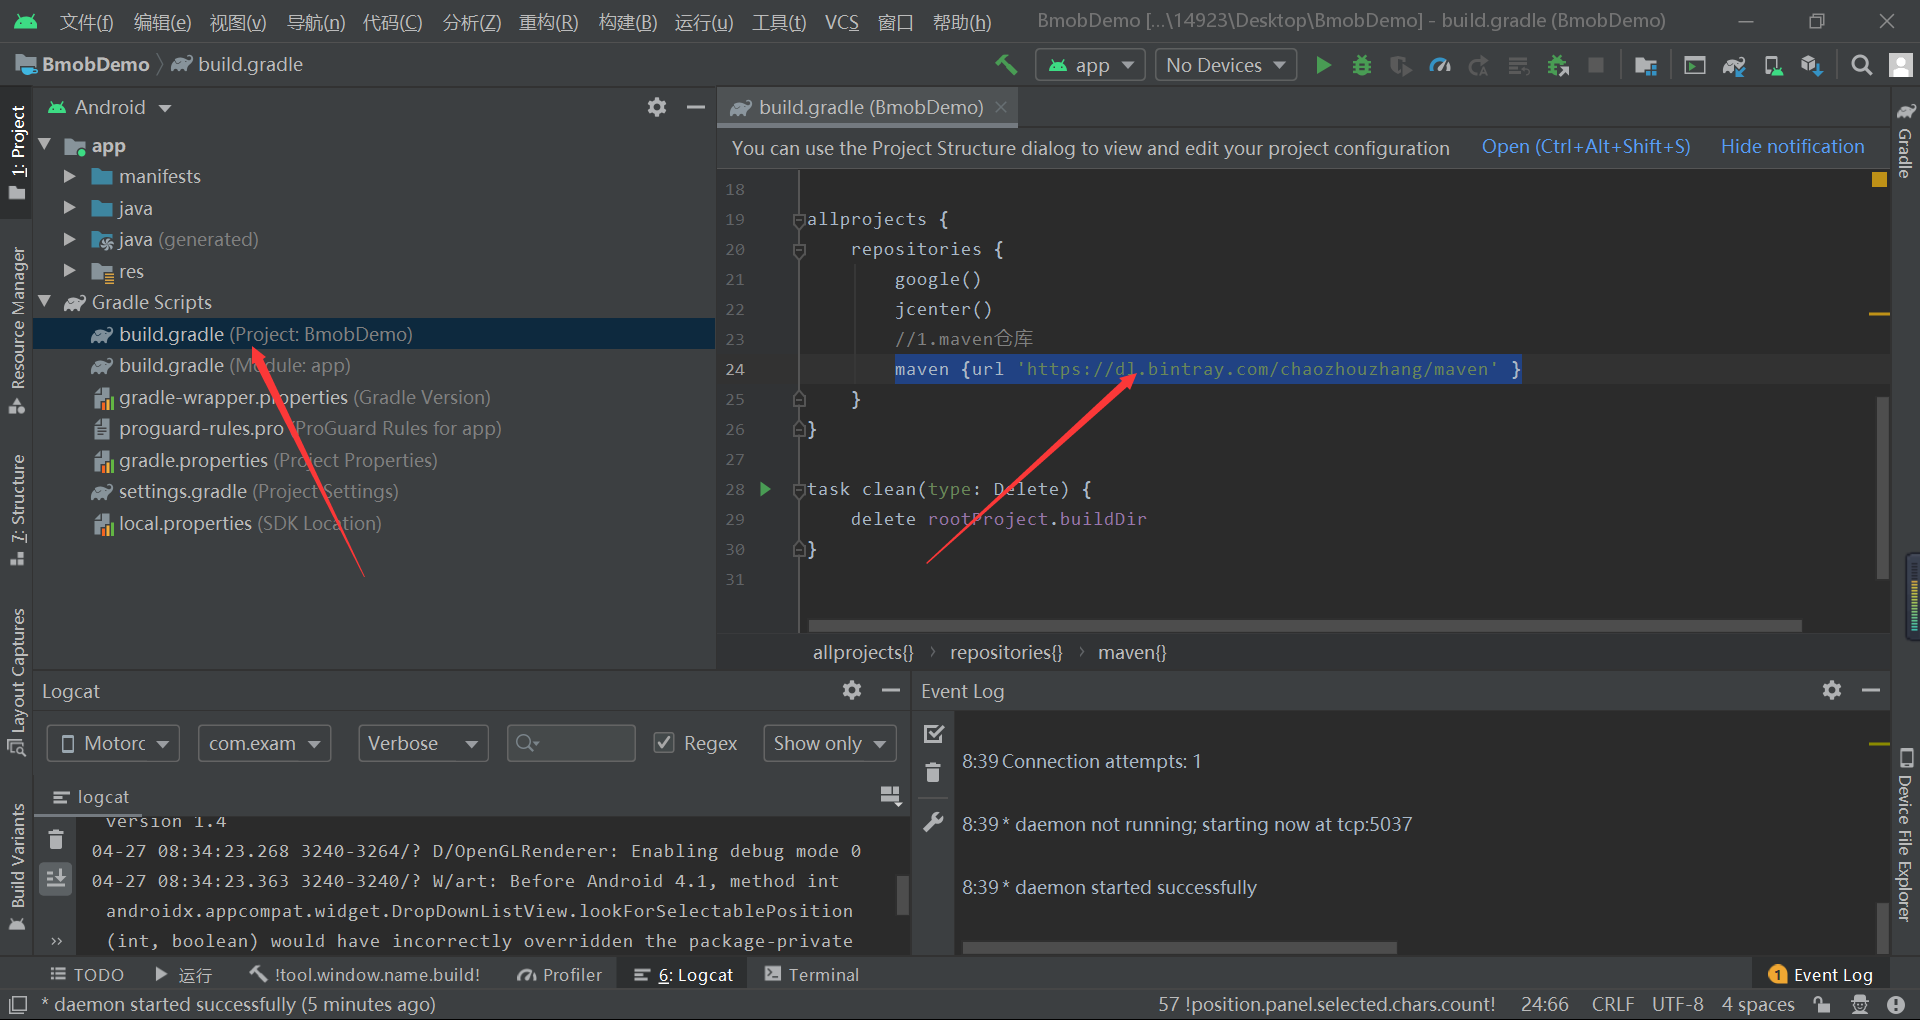
Task: Disable the Regex filter checkbox
Action: [x=664, y=743]
